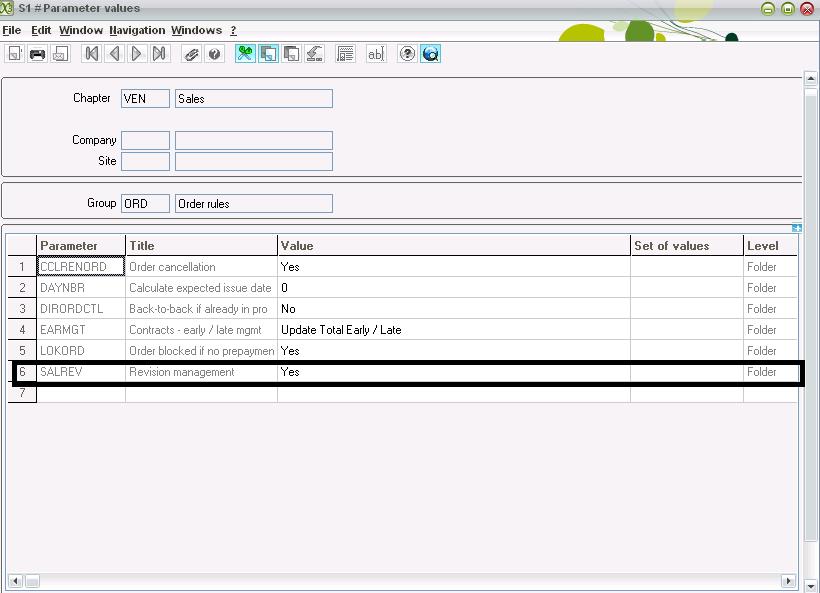
Task: Select the CCLRENORD parameter cell
Action: pos(81,267)
